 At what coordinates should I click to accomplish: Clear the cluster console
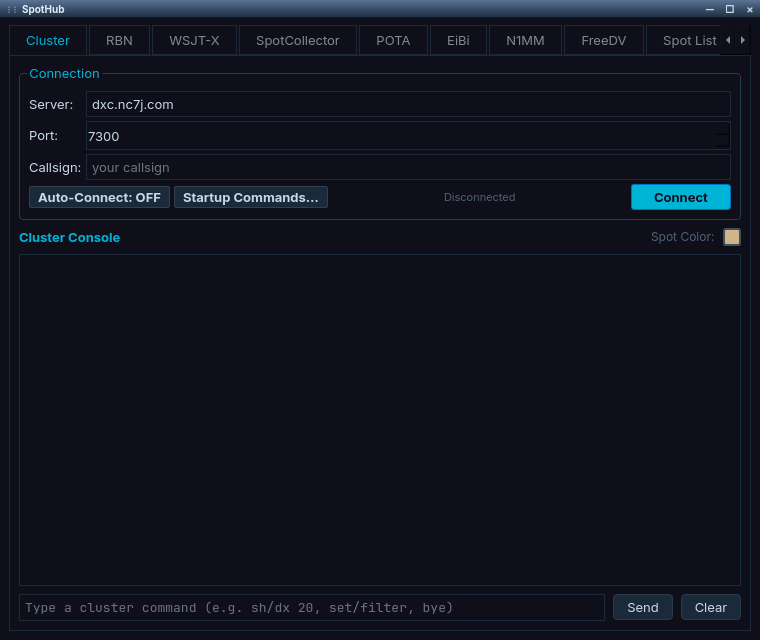711,608
